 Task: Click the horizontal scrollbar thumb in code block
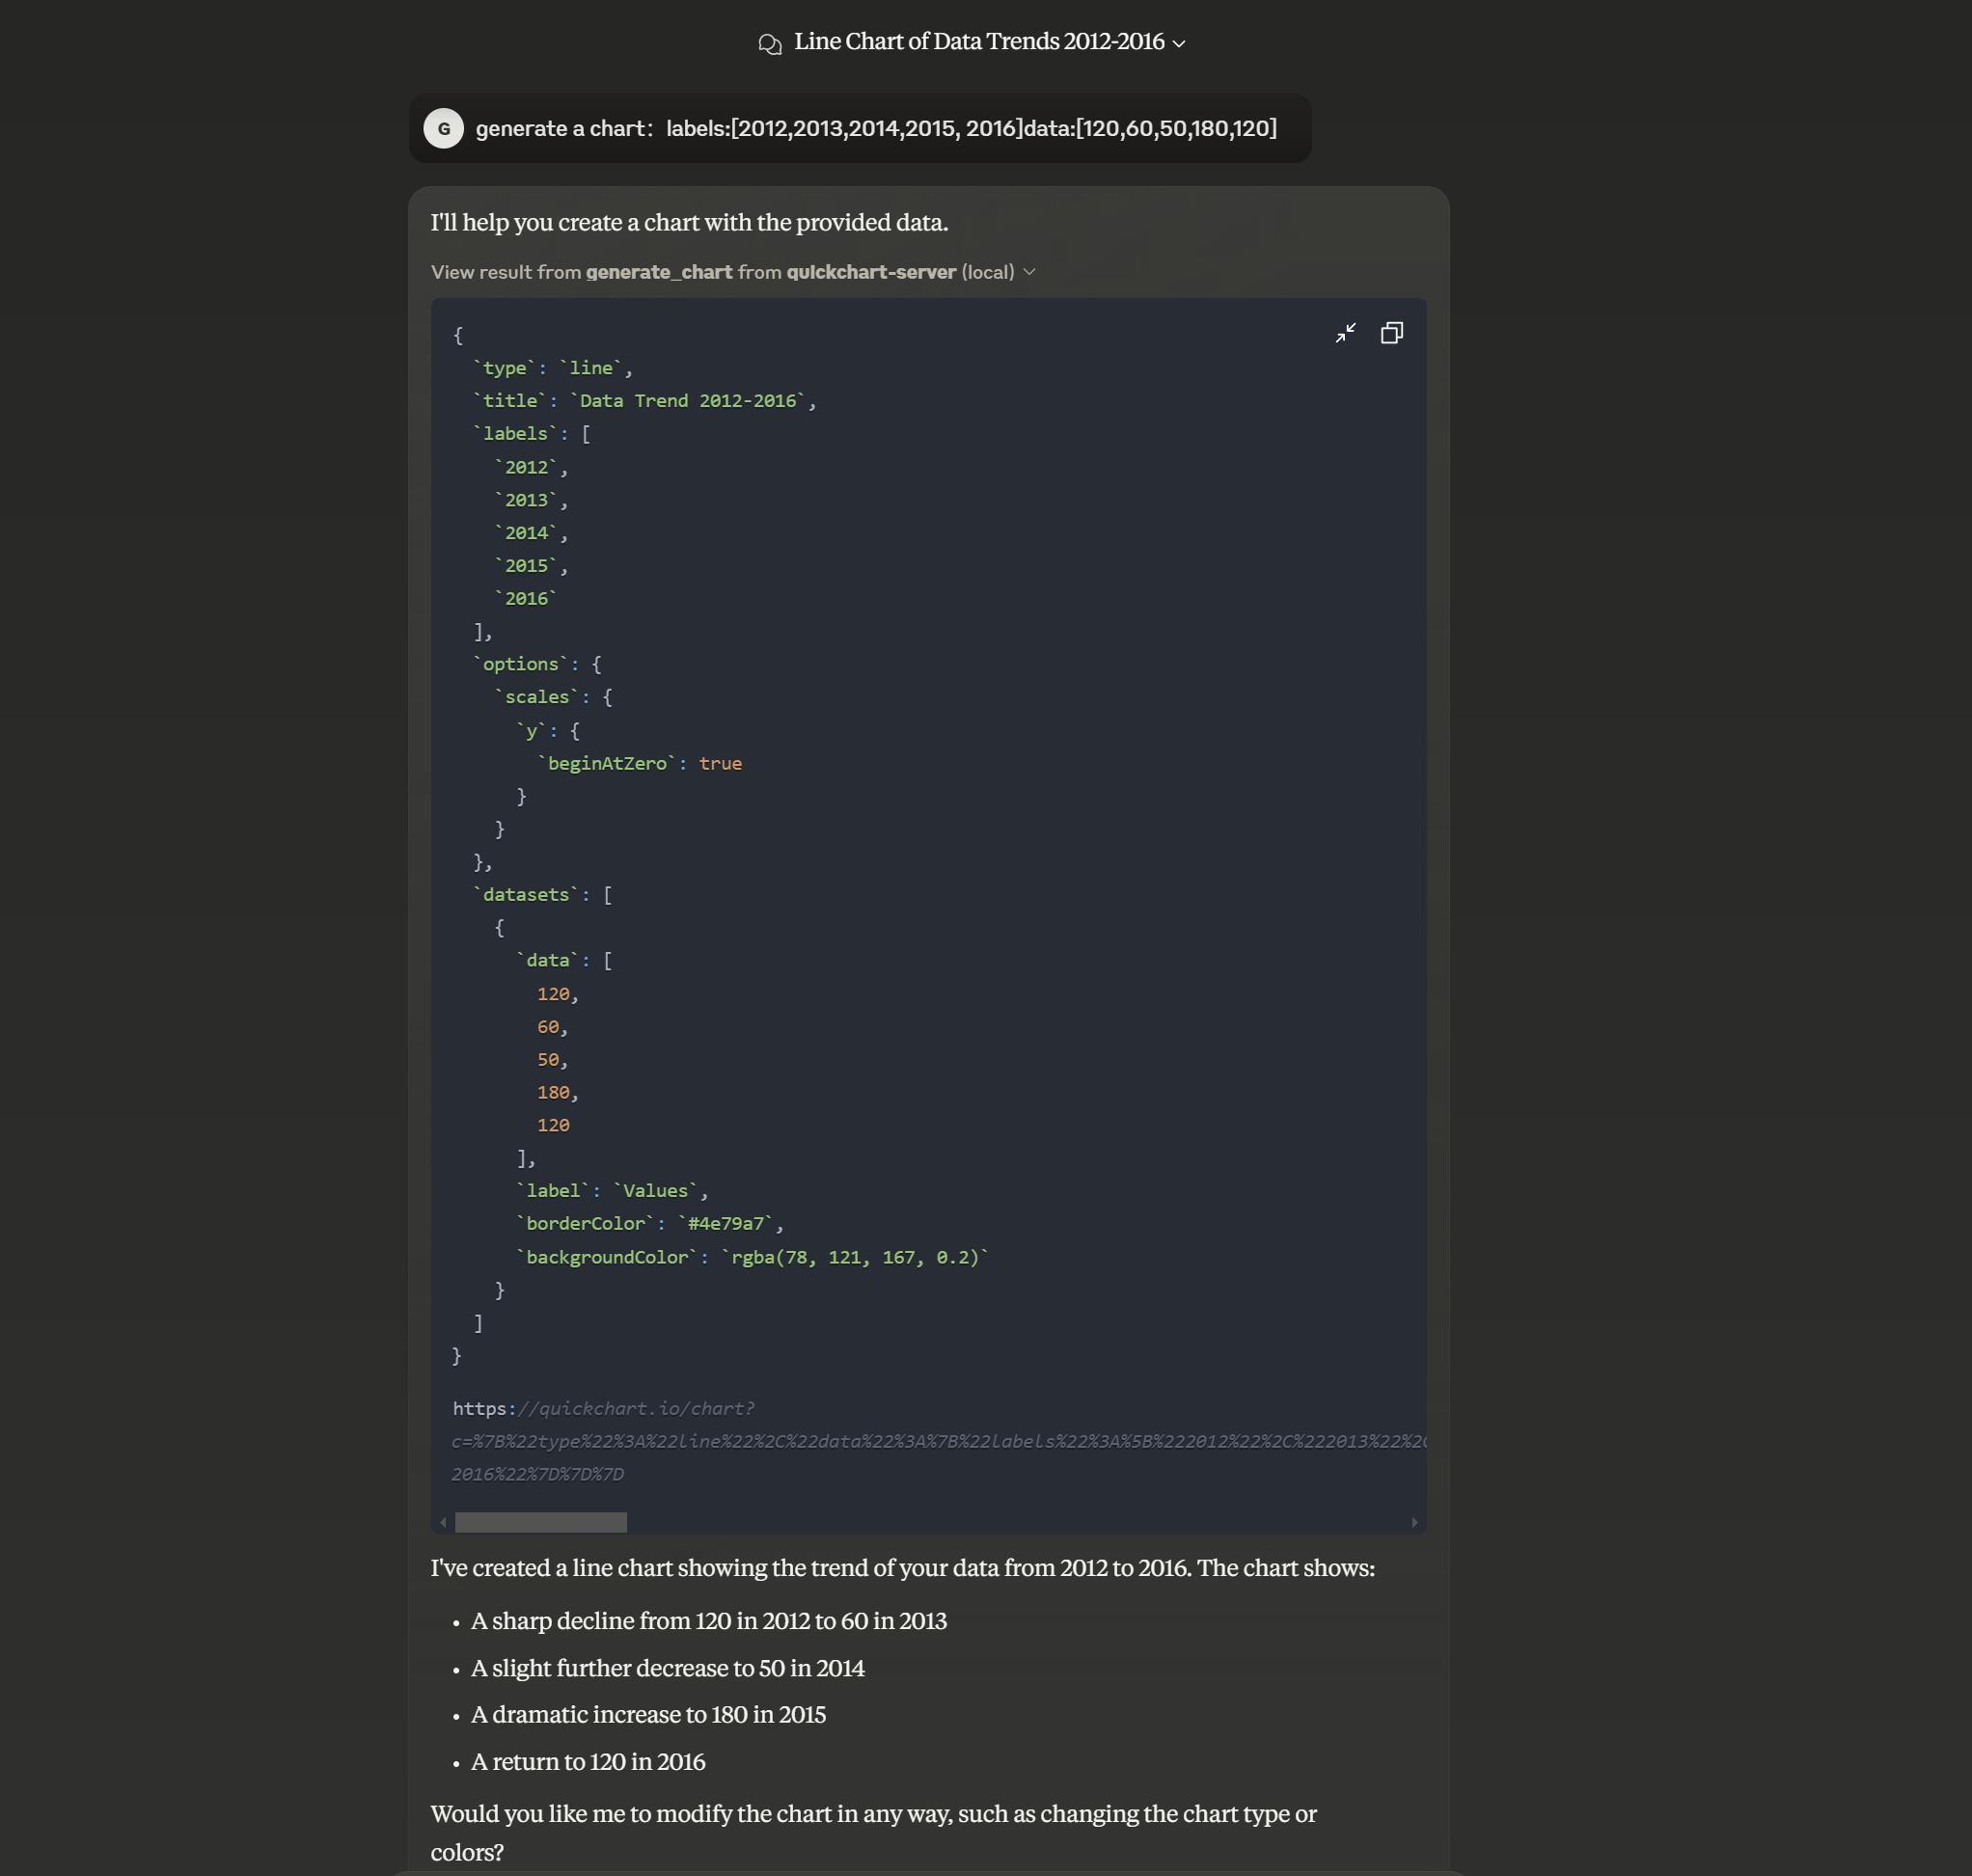coord(540,1522)
